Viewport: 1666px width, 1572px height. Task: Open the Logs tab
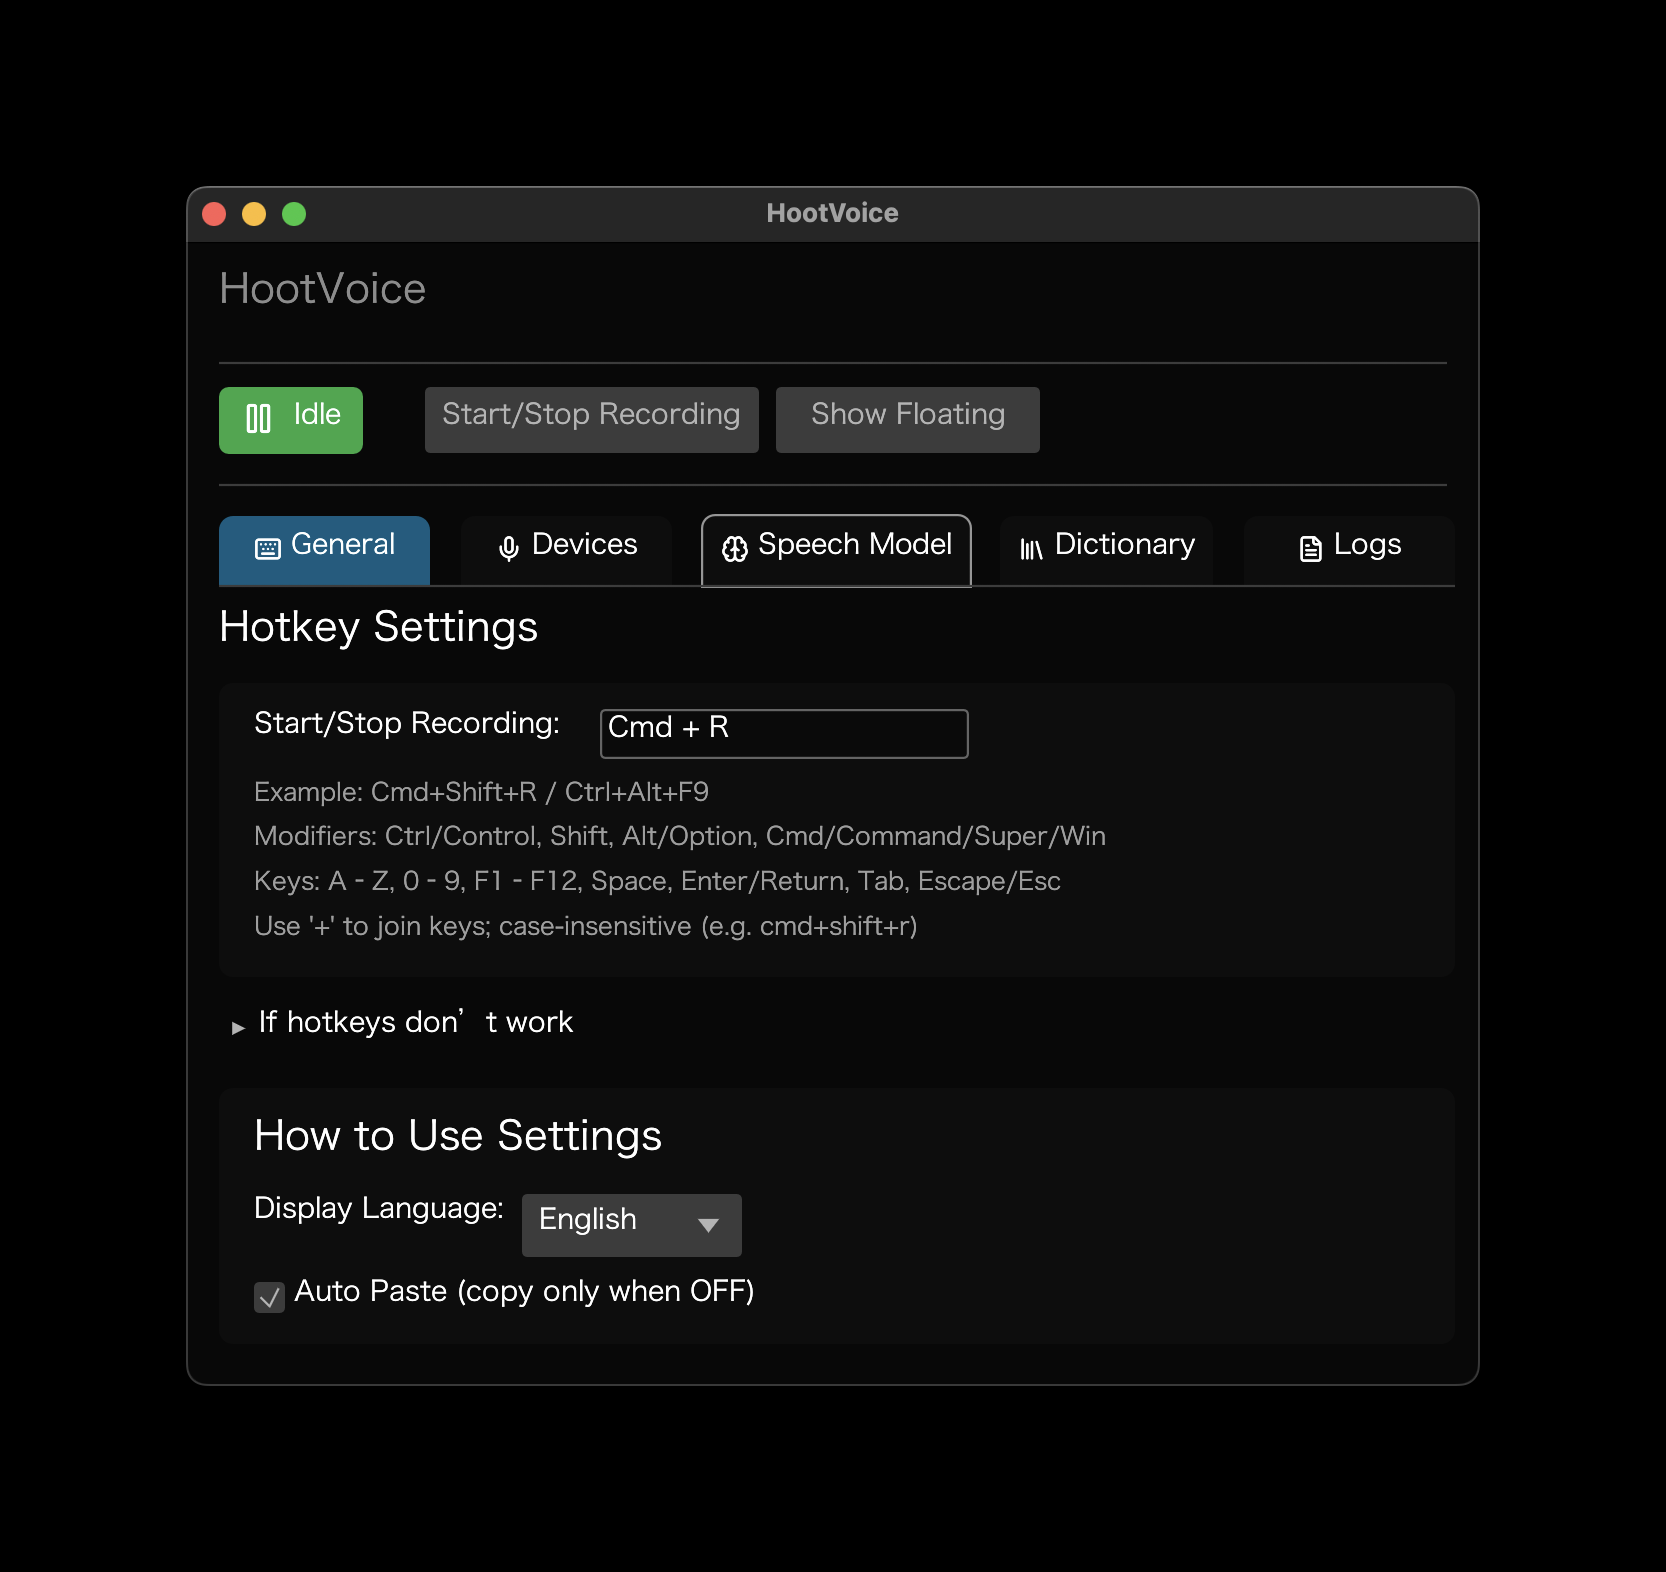coord(1366,545)
